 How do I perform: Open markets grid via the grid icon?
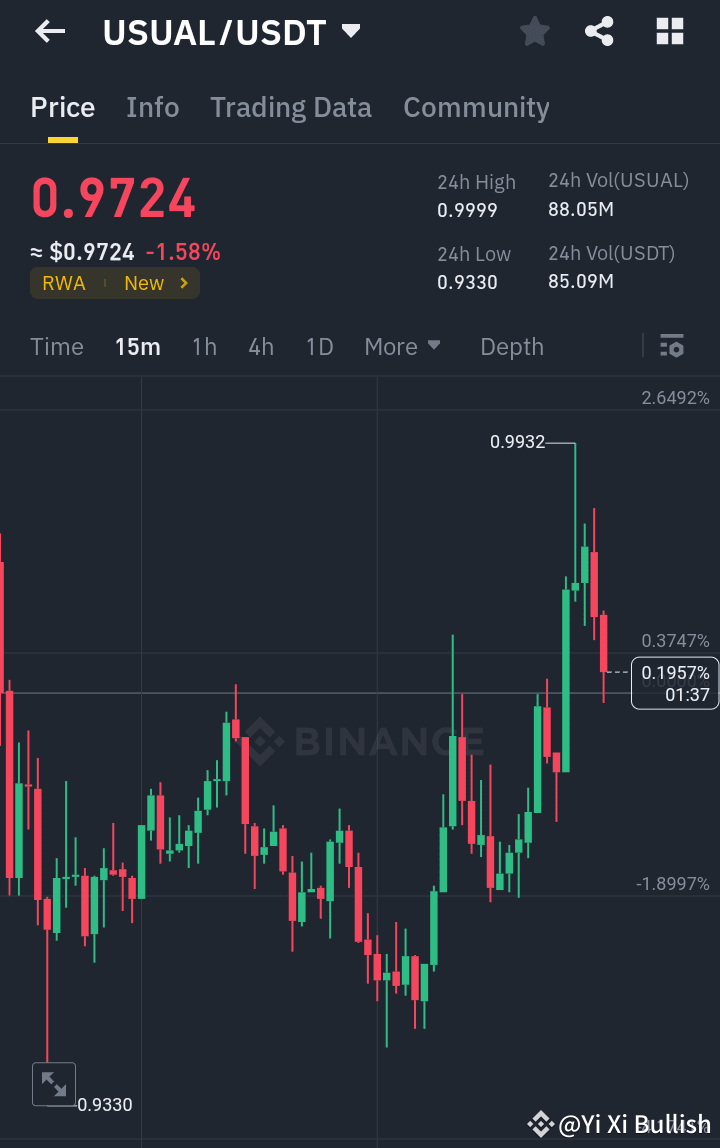[x=668, y=31]
